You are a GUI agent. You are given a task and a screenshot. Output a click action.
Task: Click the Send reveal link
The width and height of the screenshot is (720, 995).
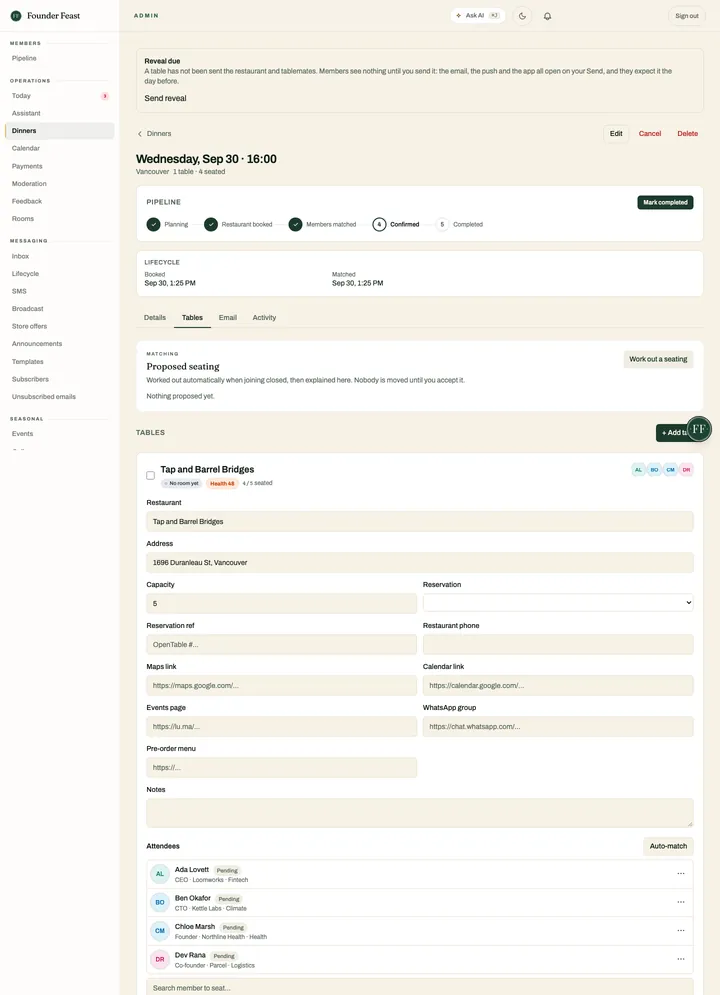[166, 98]
